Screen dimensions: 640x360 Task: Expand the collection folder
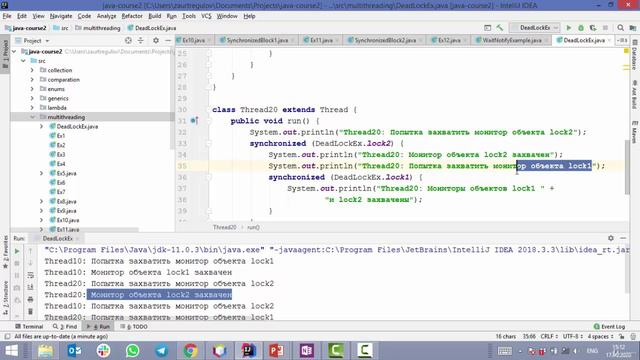click(32, 70)
